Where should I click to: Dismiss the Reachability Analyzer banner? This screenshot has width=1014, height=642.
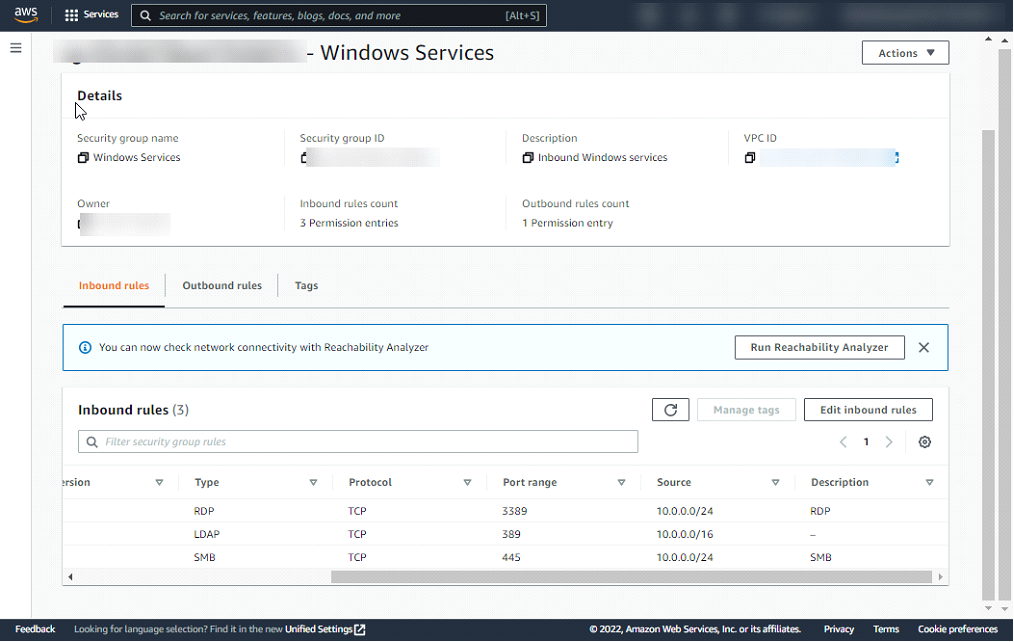point(923,348)
